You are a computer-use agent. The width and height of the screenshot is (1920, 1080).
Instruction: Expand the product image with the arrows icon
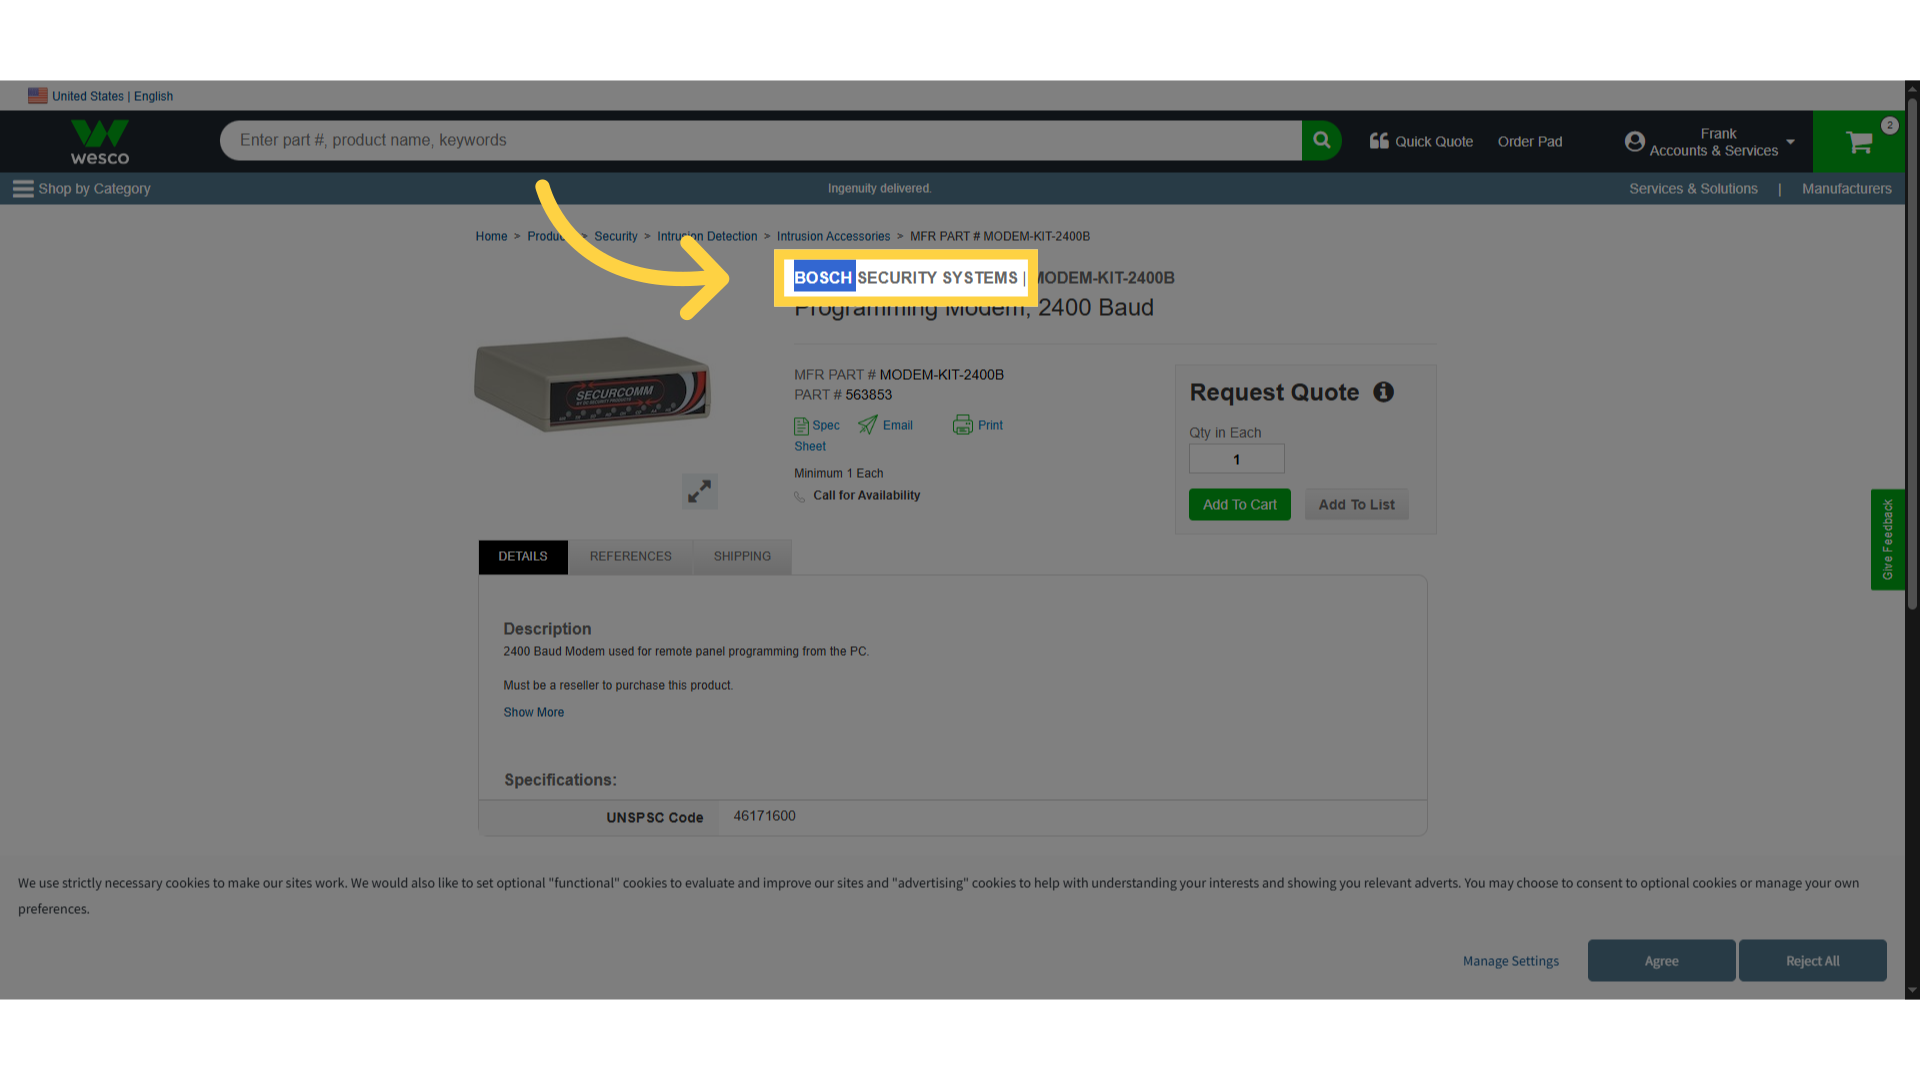coord(699,491)
